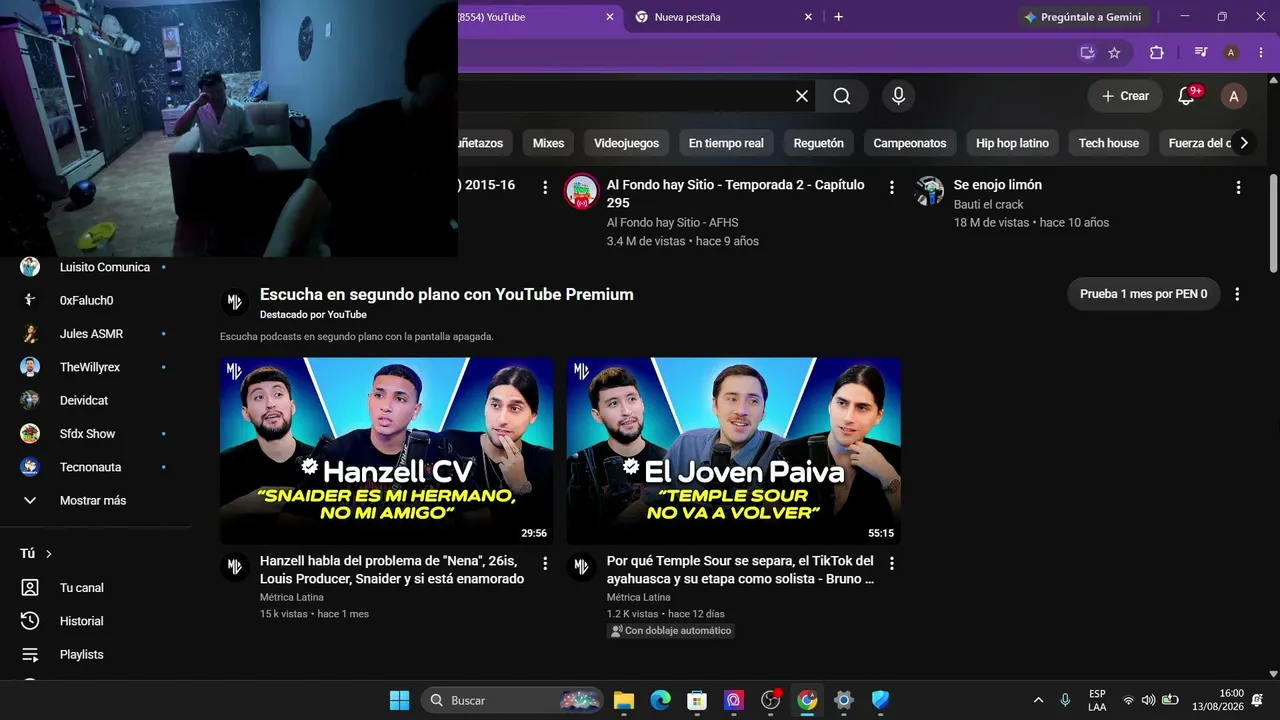Image resolution: width=1280 pixels, height=720 pixels.
Task: Open more options for Premium promo section
Action: [1237, 294]
